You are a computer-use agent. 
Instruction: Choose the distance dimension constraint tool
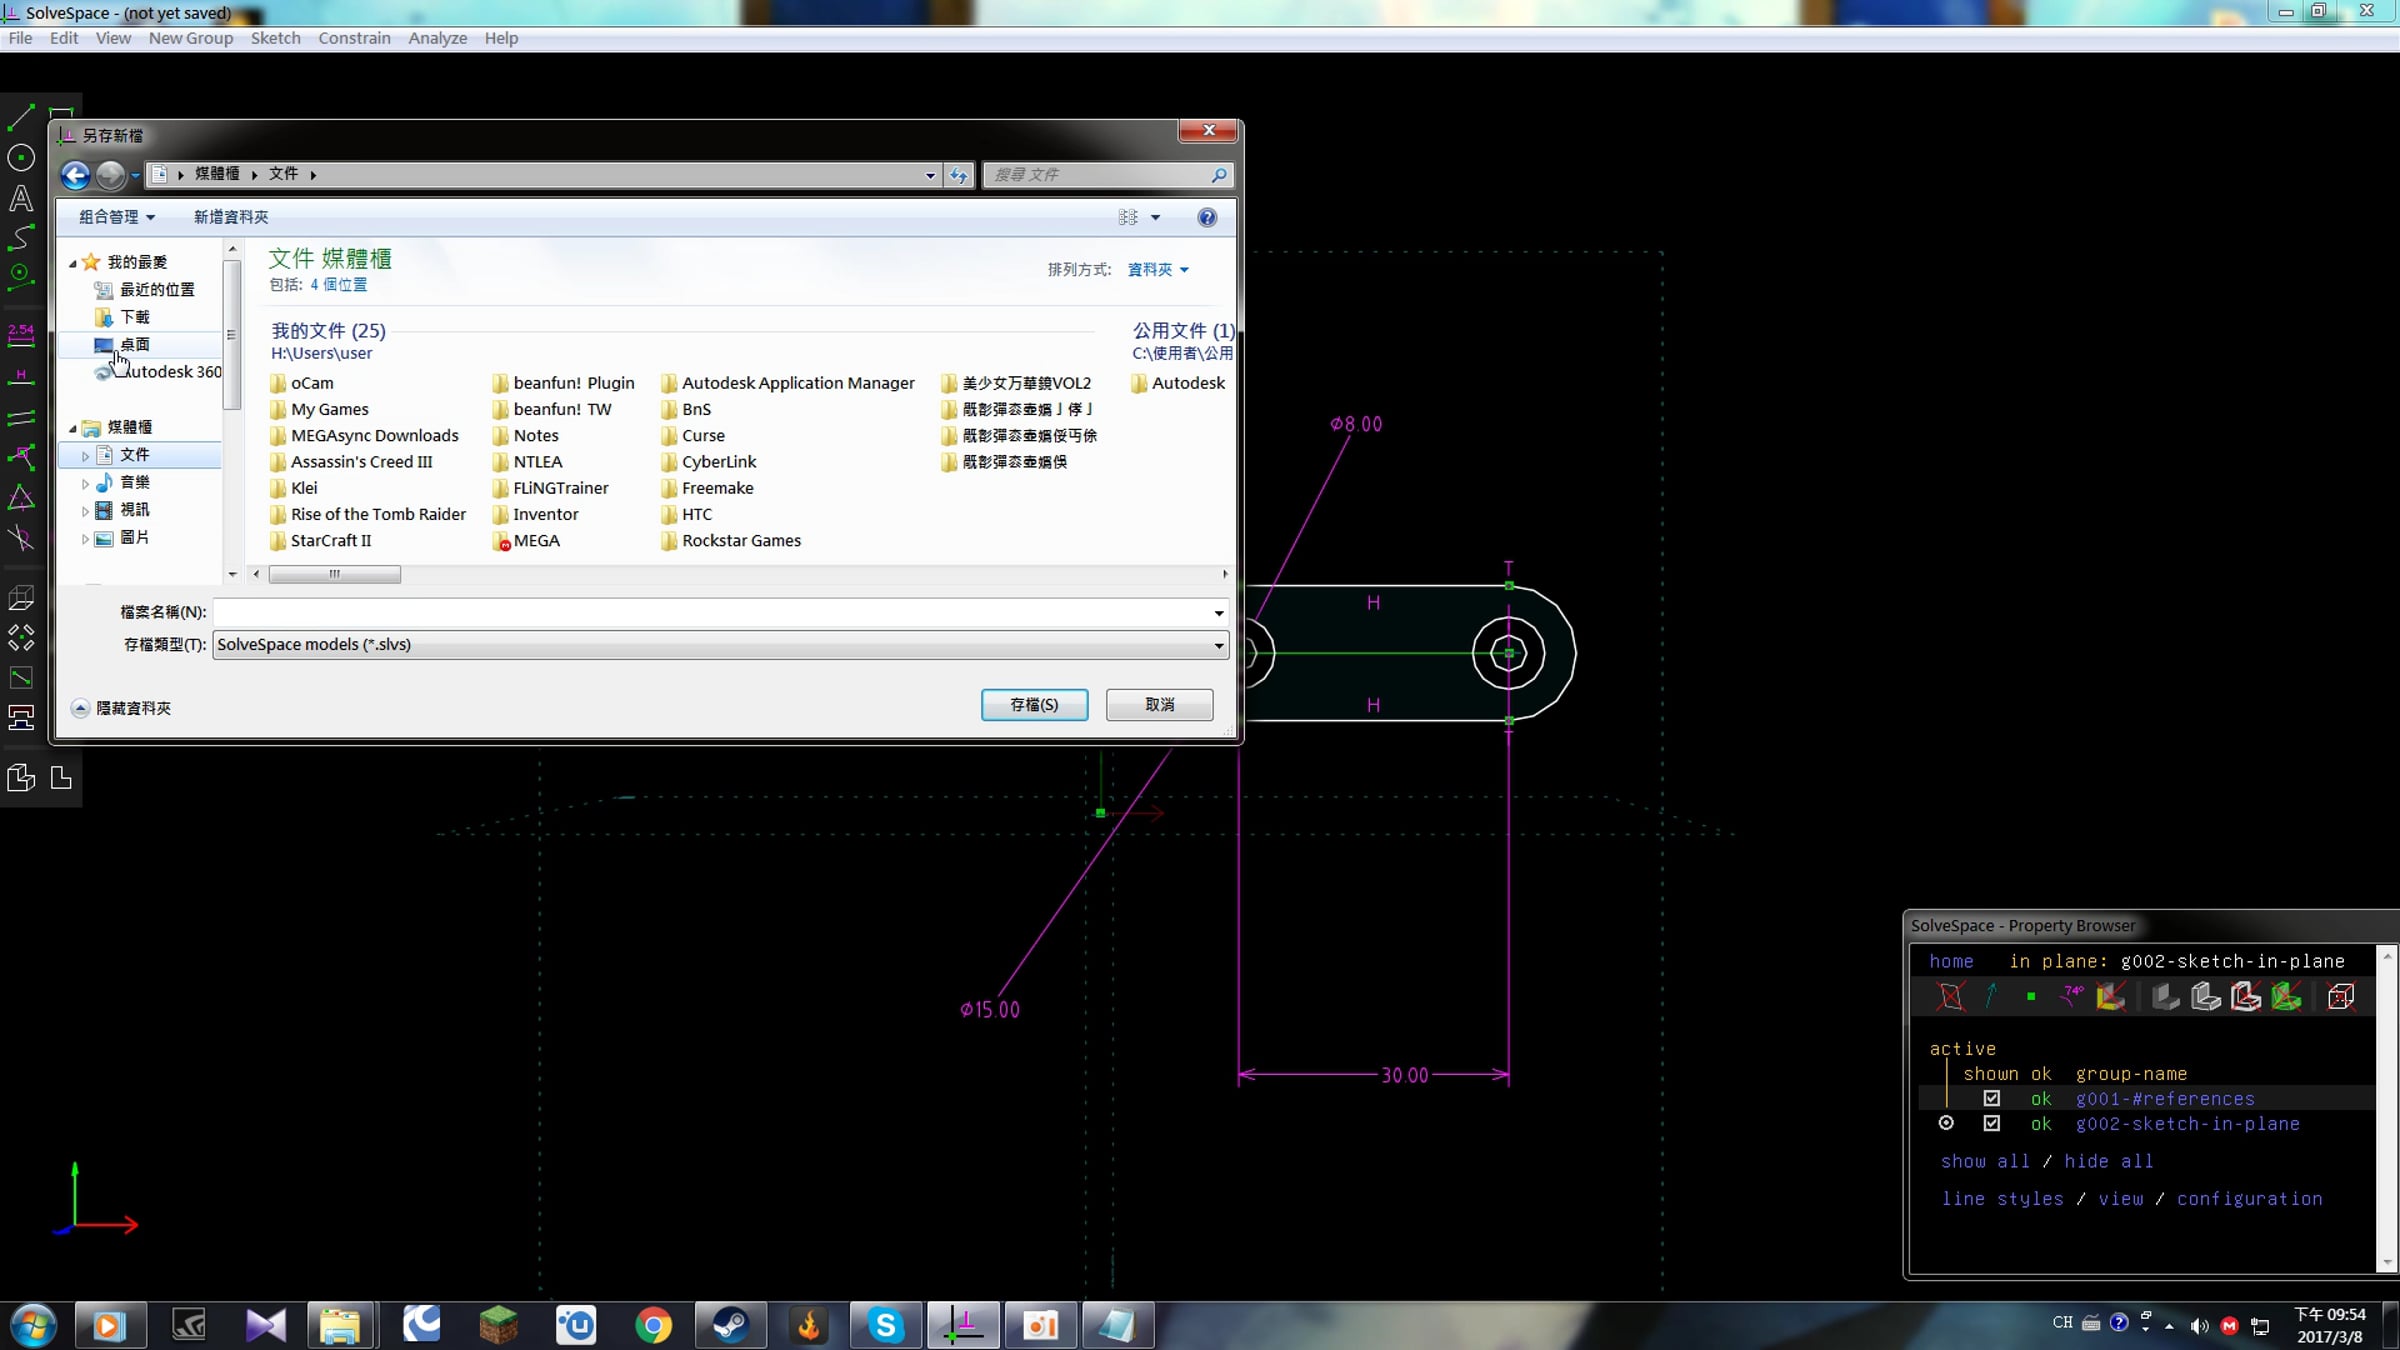pyautogui.click(x=21, y=335)
